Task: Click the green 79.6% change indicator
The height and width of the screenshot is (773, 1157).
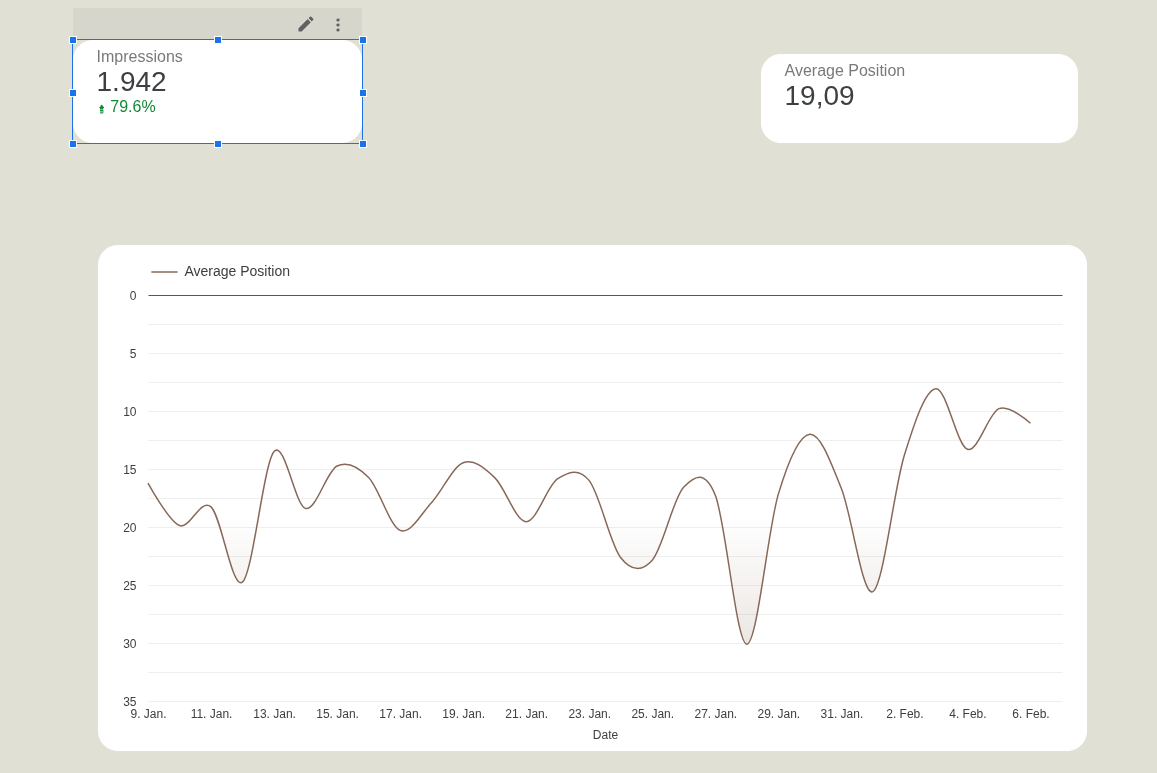Action: tap(127, 107)
